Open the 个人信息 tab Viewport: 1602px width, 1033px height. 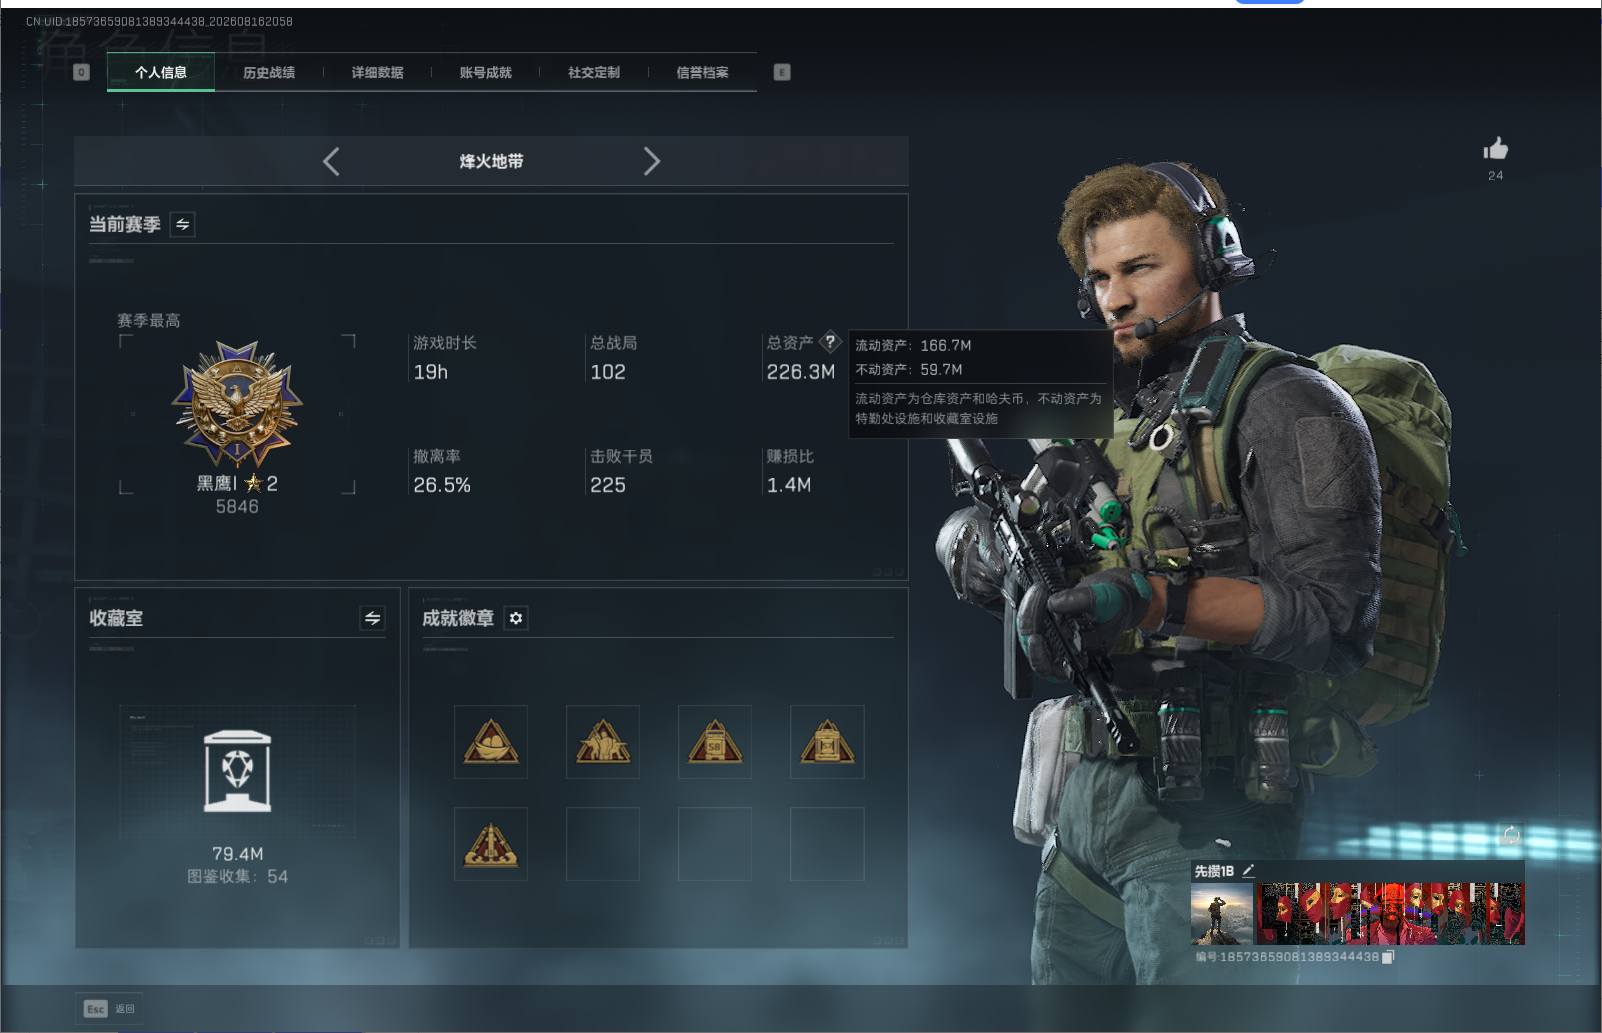161,72
